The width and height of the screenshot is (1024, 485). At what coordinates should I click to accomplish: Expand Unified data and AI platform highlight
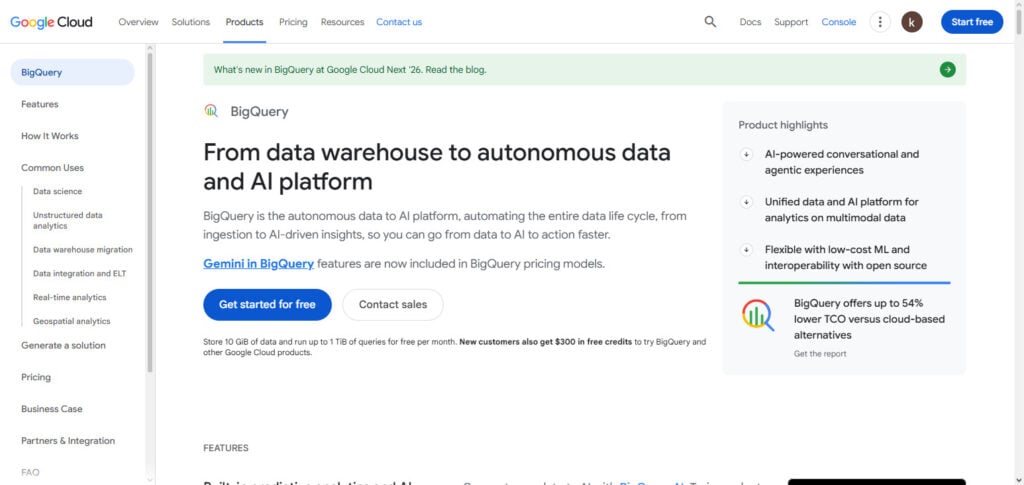tap(746, 202)
